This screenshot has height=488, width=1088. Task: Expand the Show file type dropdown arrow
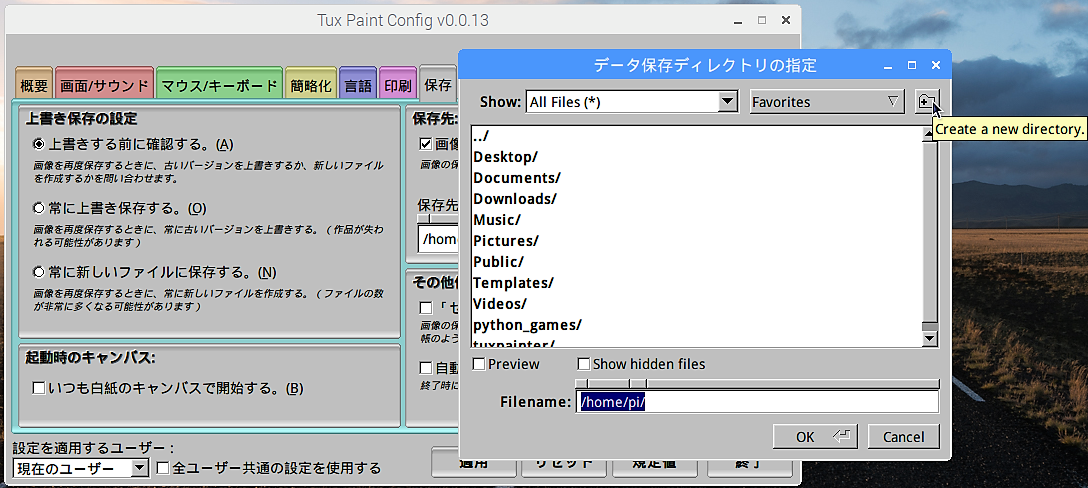(727, 102)
